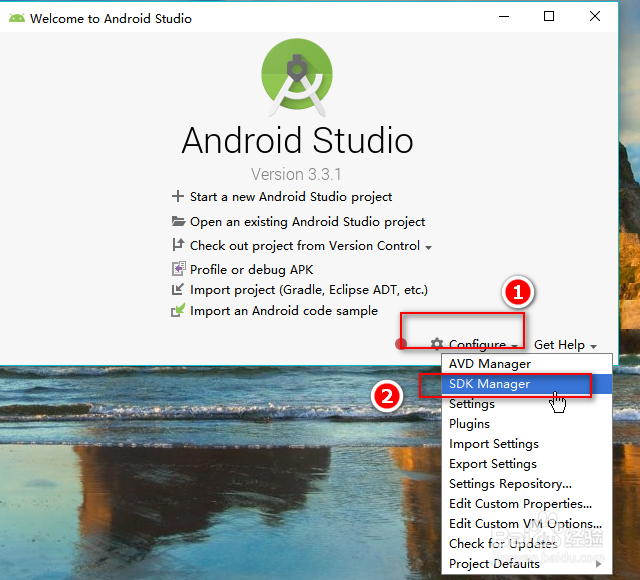
Task: Select Import Settings menu entry
Action: (x=527, y=444)
